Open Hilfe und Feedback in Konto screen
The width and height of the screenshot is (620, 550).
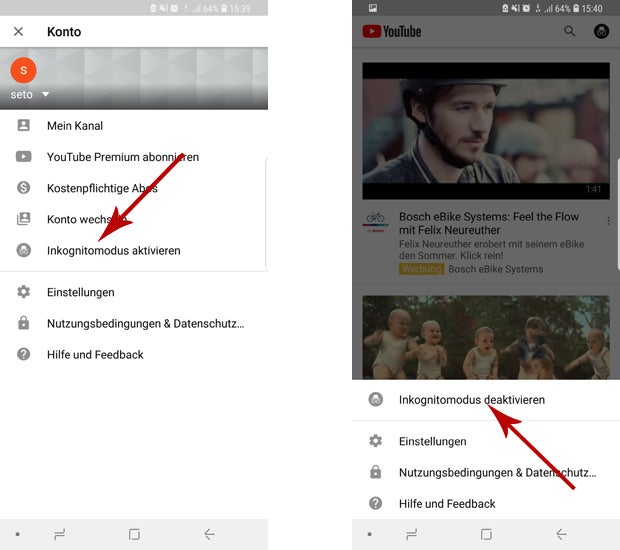tap(95, 355)
